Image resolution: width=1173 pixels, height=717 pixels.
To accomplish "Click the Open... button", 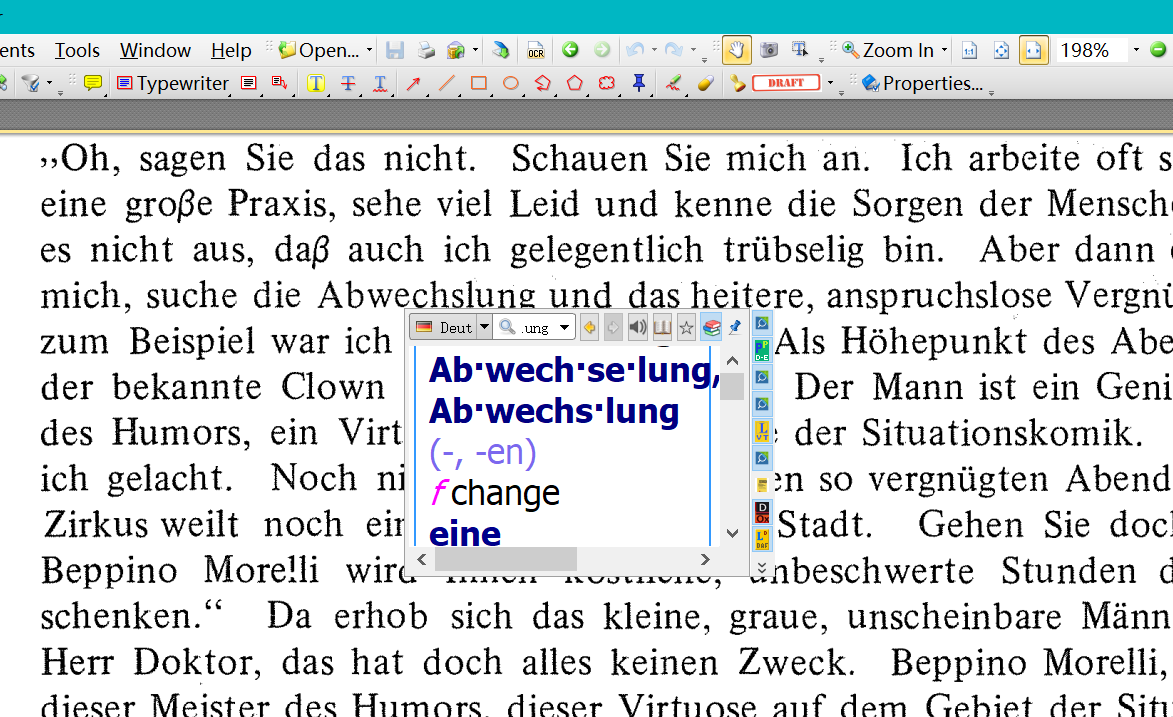I will pyautogui.click(x=319, y=50).
